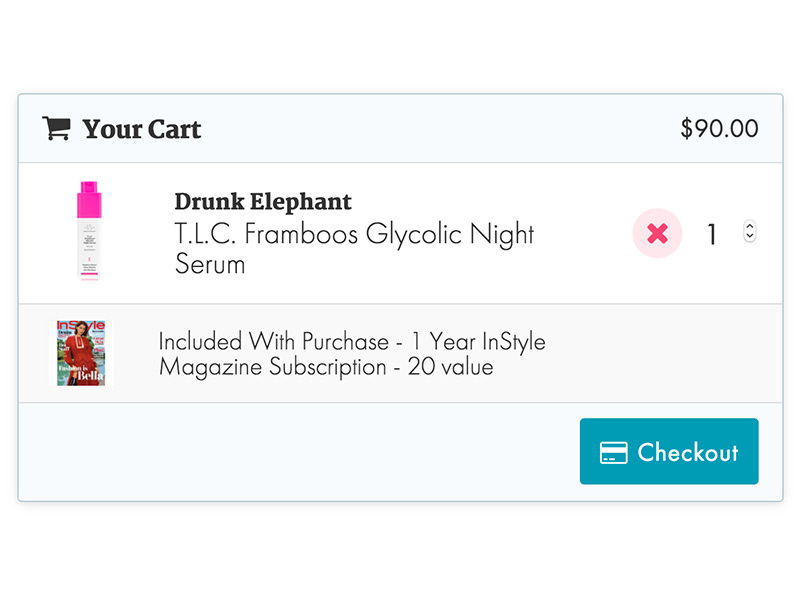This screenshot has width=800, height=600.
Task: Remove the serum with the pink X
Action: [x=657, y=234]
